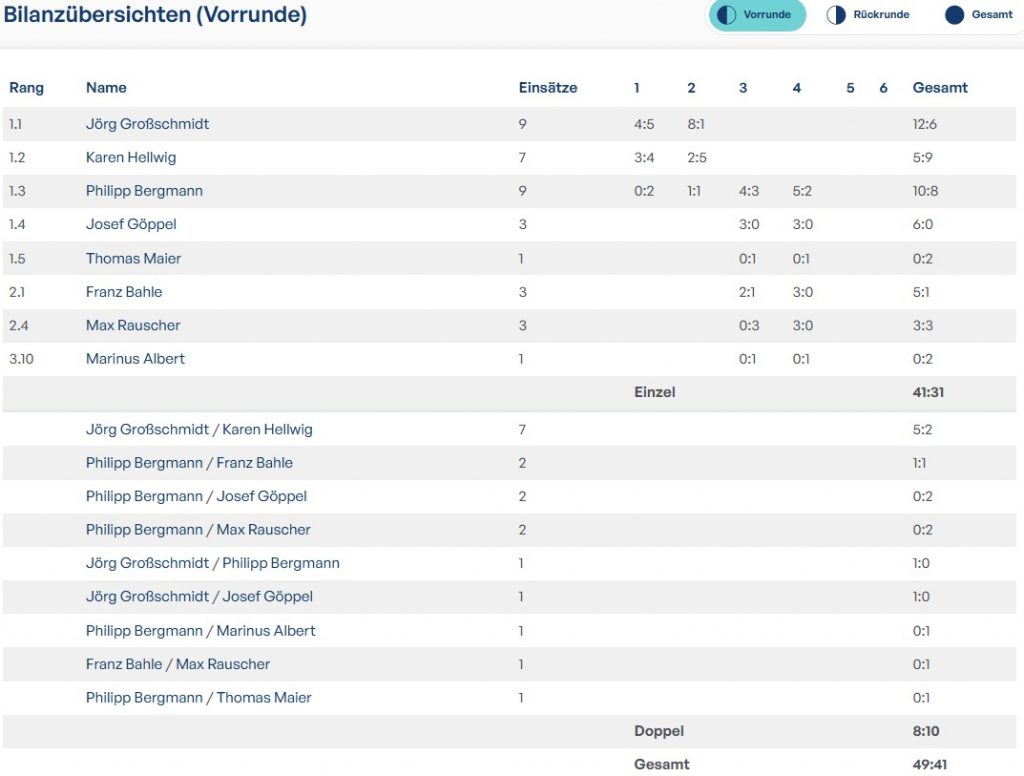Open Marinus Albert's profile
Image resolution: width=1024 pixels, height=776 pixels.
(x=135, y=359)
